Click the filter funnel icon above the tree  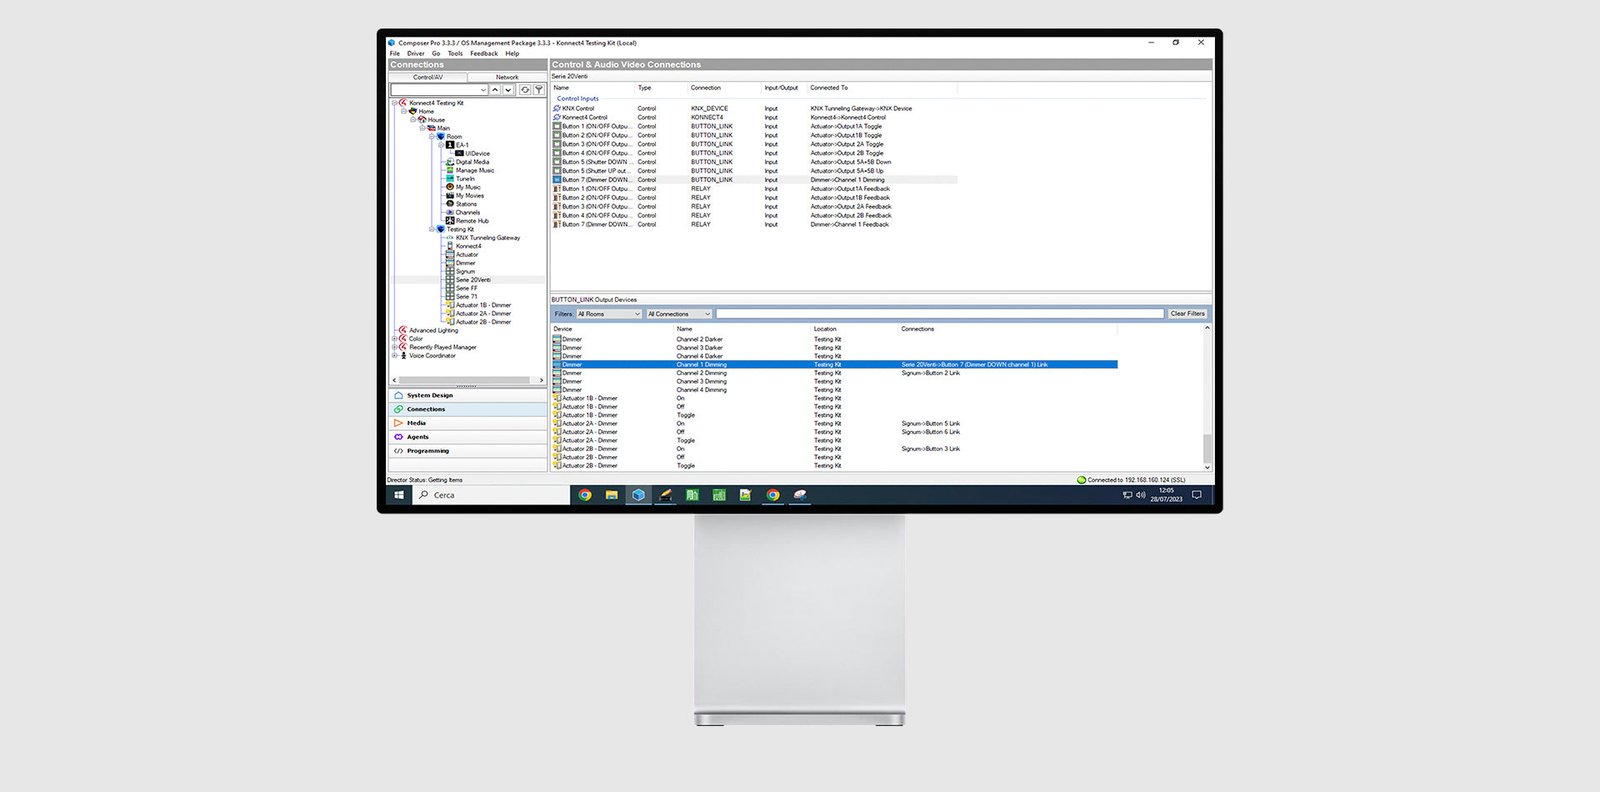pyautogui.click(x=539, y=90)
